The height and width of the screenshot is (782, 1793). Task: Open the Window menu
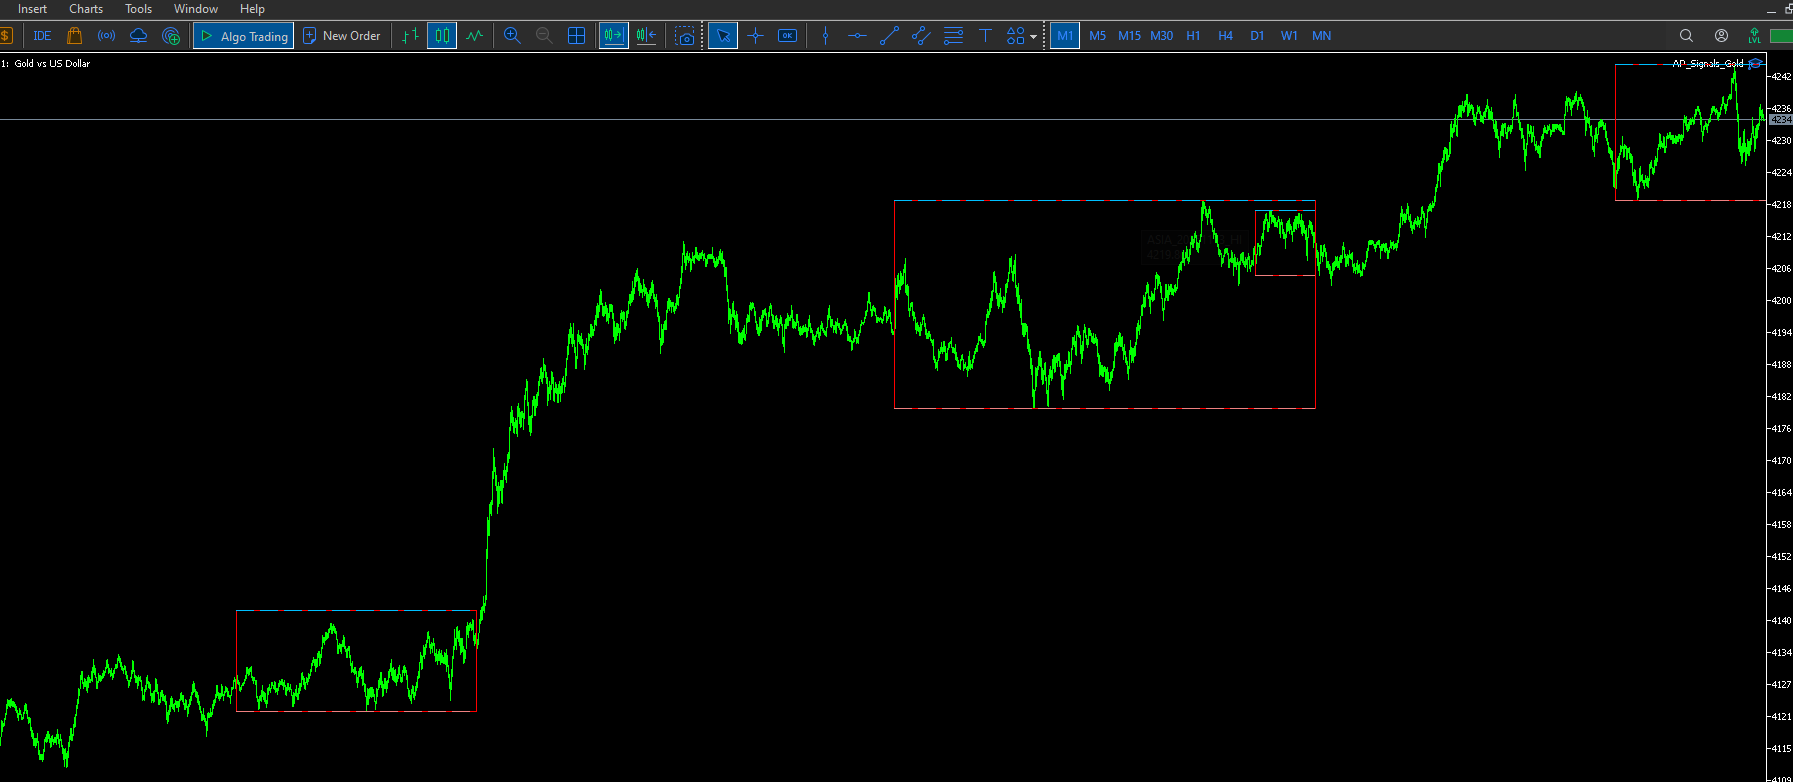point(196,9)
